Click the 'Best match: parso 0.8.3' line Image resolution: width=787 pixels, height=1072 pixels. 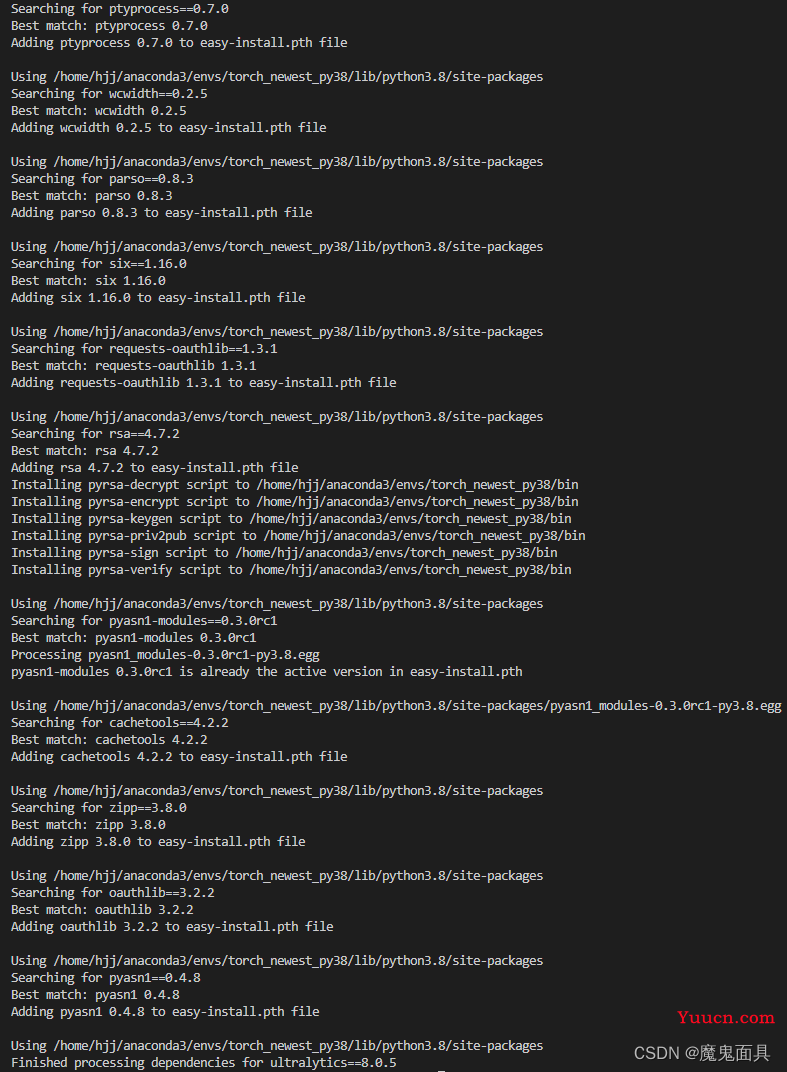92,196
